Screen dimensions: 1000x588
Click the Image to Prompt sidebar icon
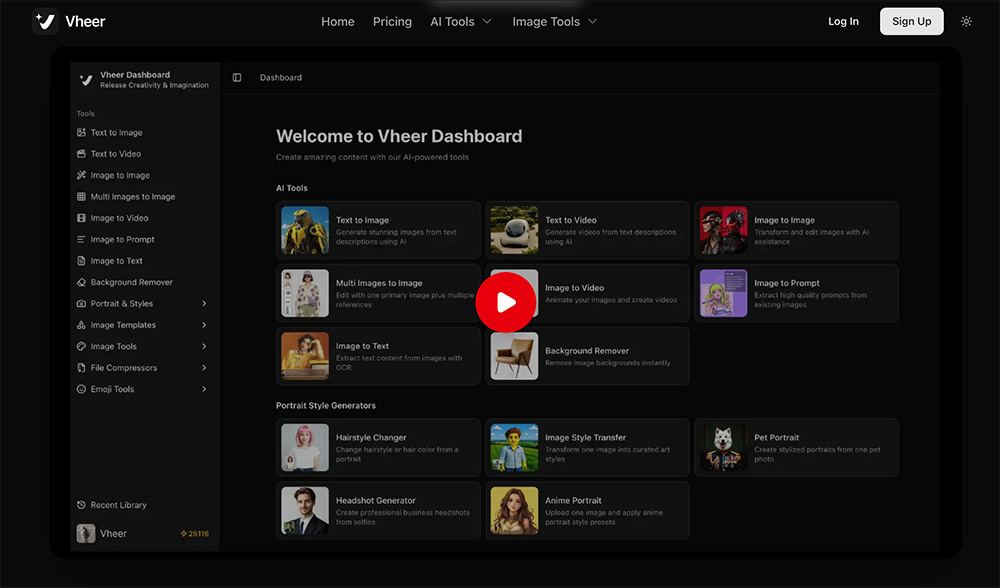pos(81,239)
